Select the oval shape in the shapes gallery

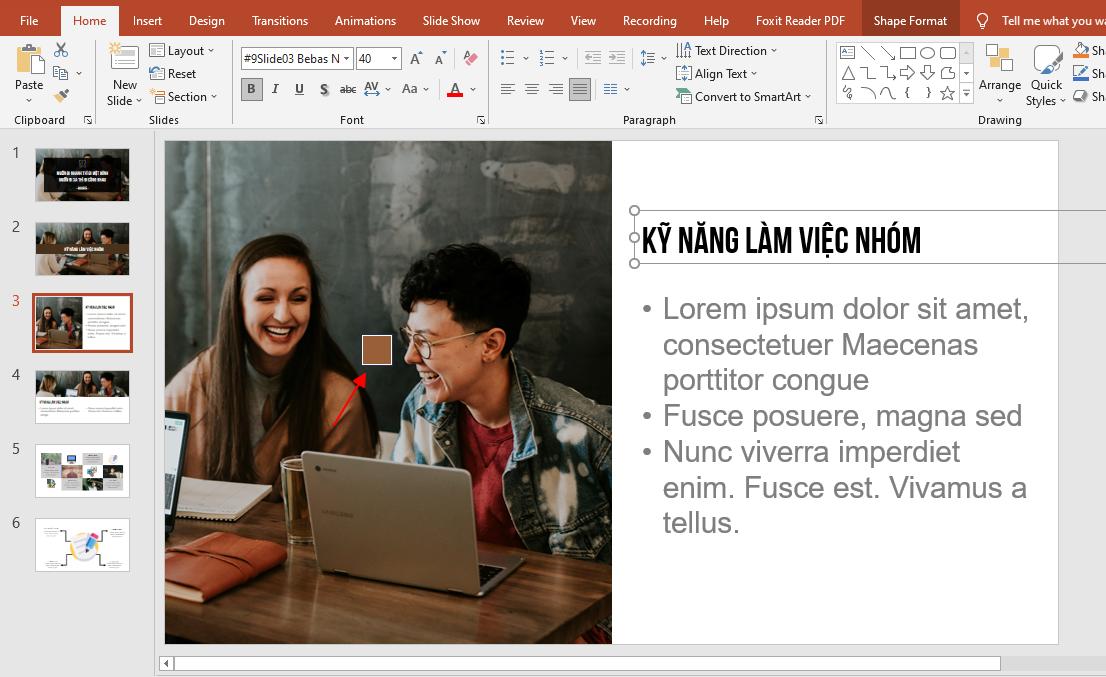tap(929, 52)
